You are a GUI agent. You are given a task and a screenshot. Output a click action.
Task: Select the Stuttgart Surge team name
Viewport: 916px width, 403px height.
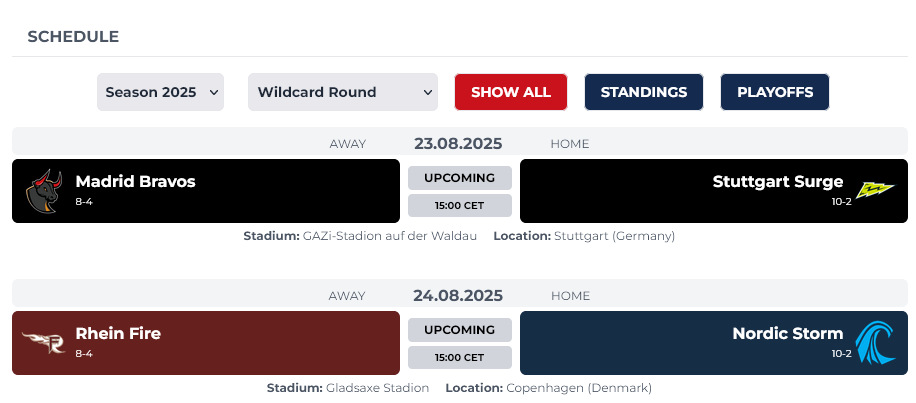(x=777, y=181)
